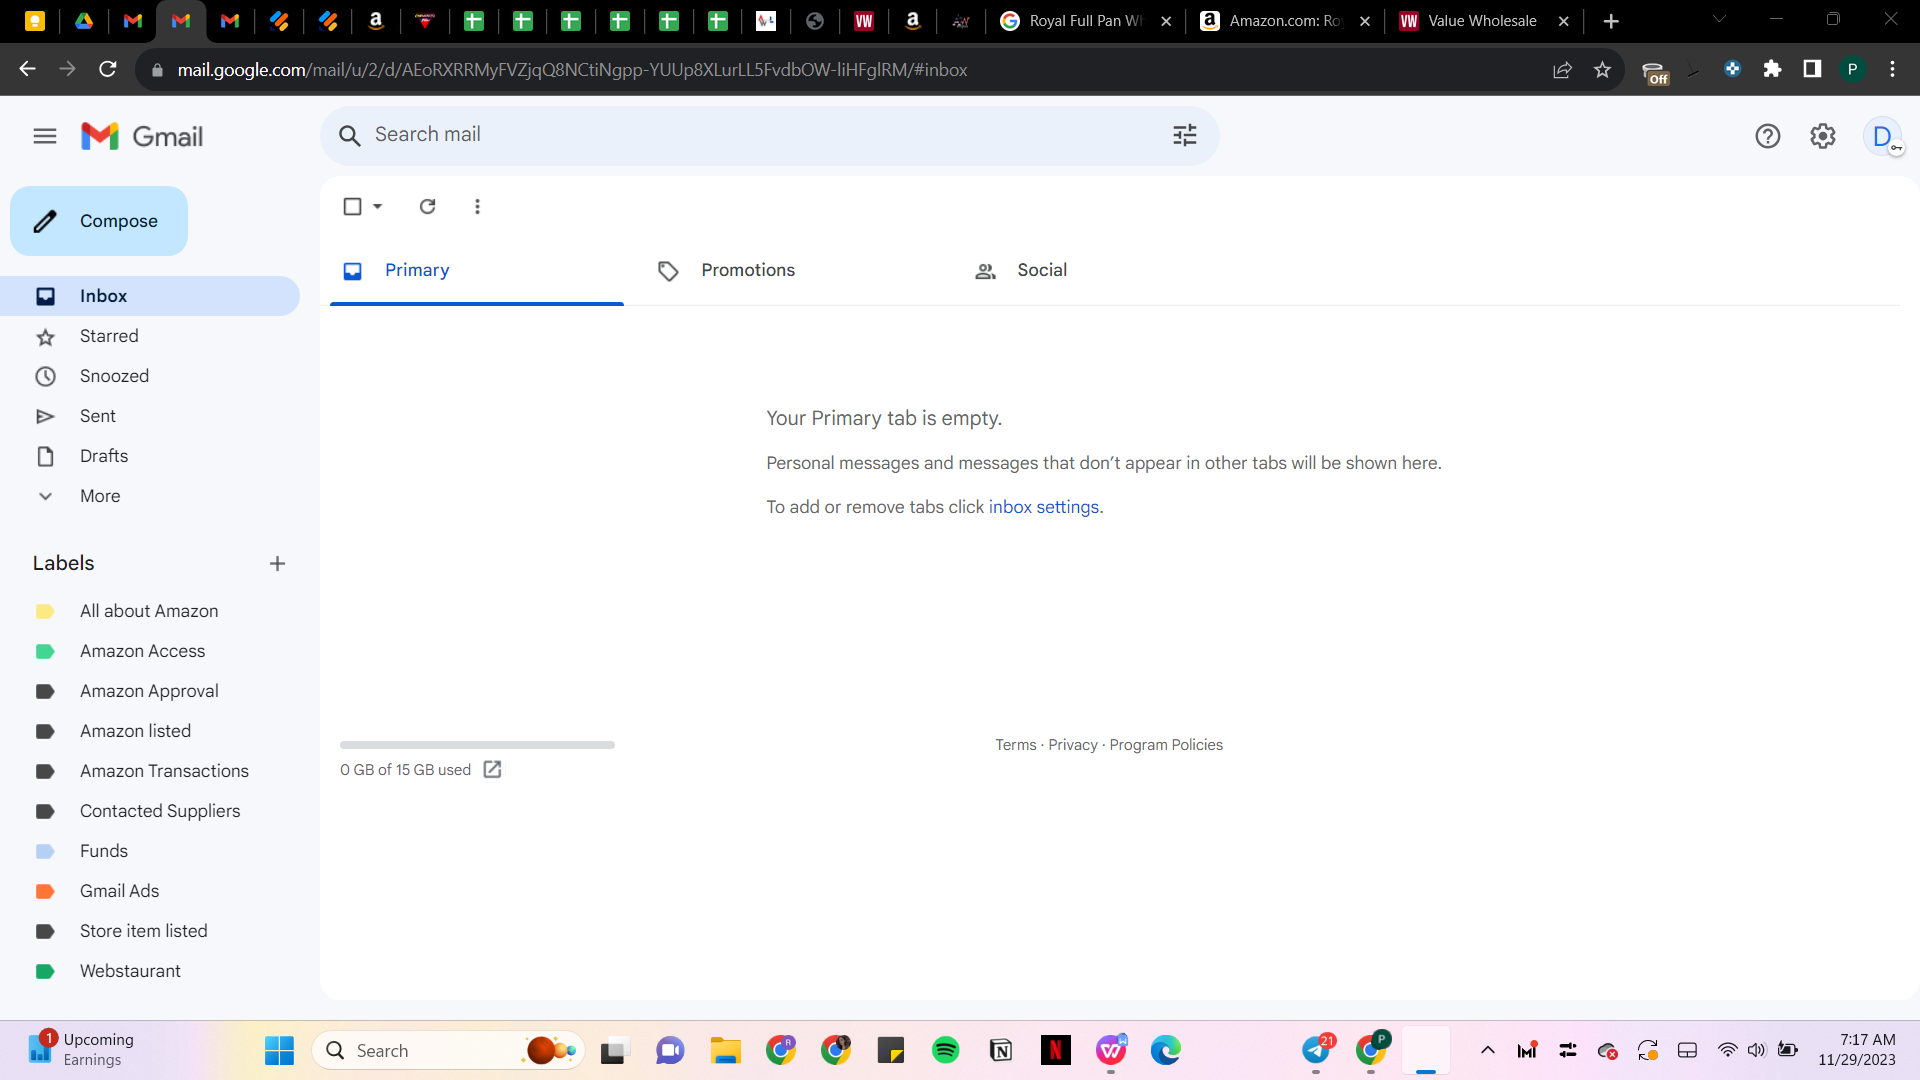Open the Amazon Approval label
The height and width of the screenshot is (1080, 1920).
150,691
